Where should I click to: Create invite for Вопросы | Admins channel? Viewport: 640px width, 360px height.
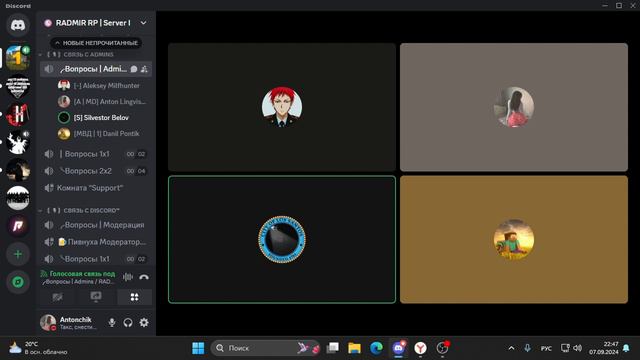click(x=144, y=69)
